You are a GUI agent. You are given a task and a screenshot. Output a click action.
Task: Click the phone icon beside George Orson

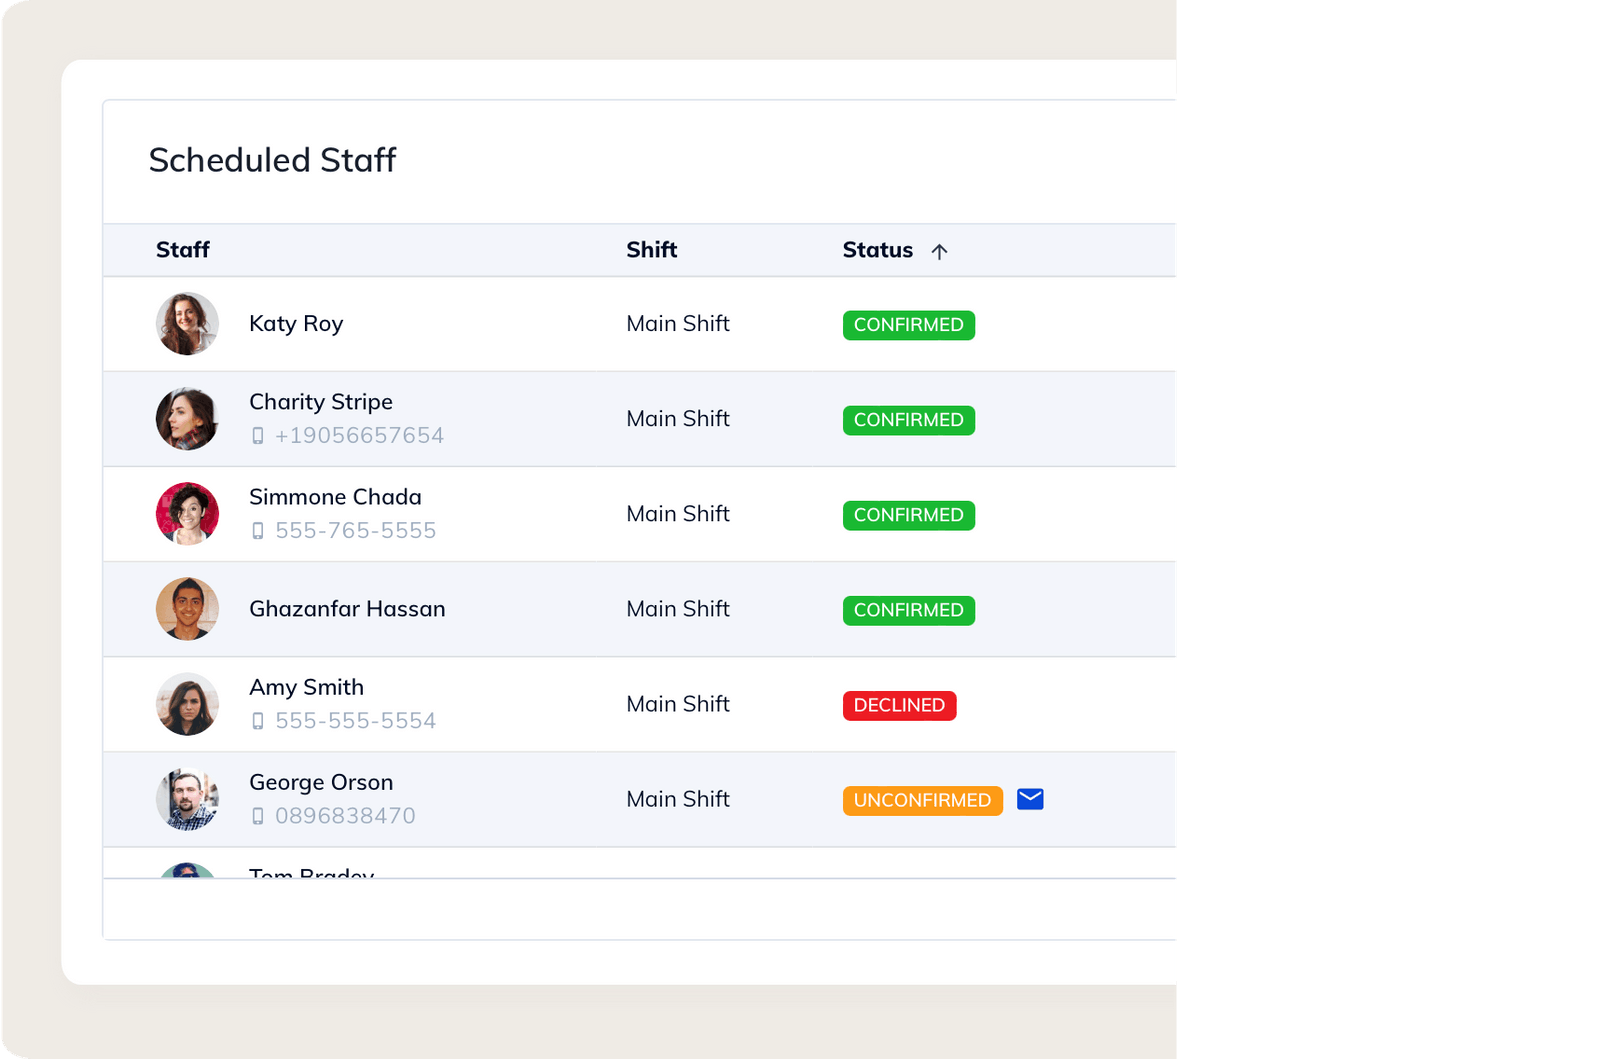[260, 815]
